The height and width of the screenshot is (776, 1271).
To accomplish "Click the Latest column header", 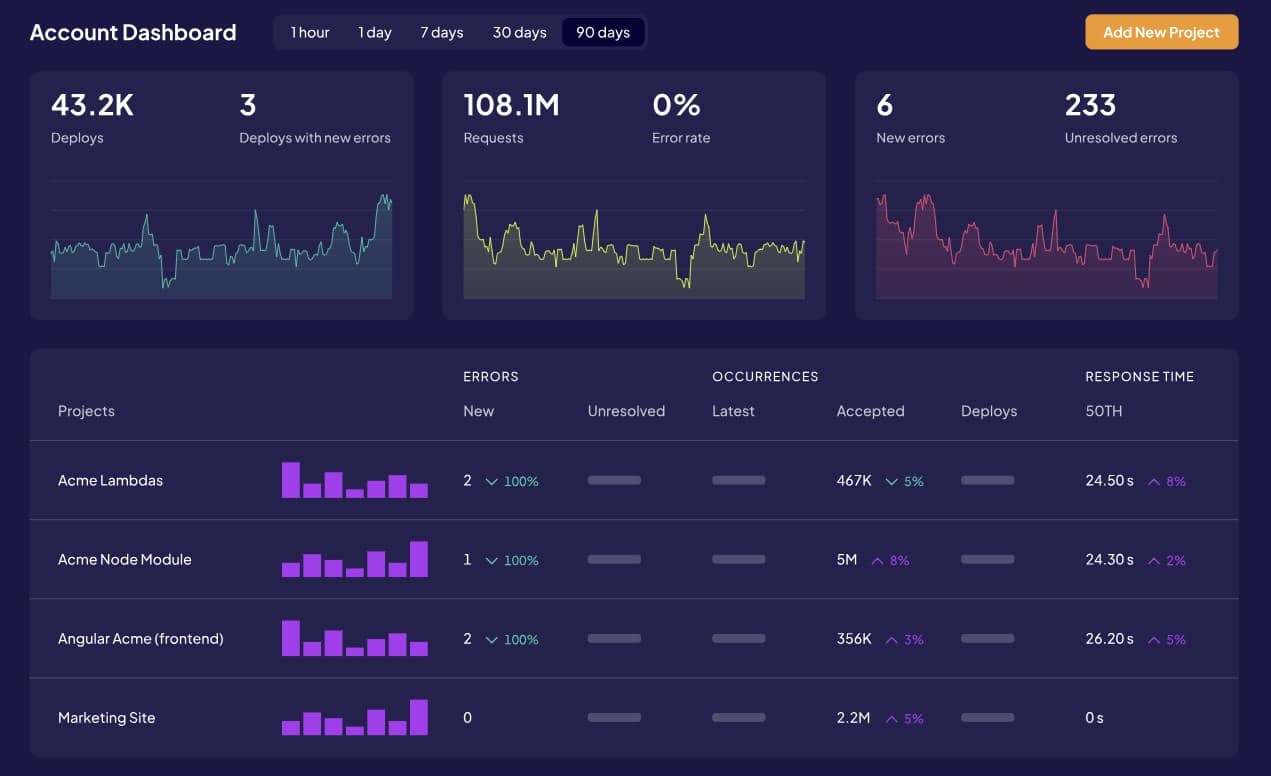I will (x=733, y=411).
